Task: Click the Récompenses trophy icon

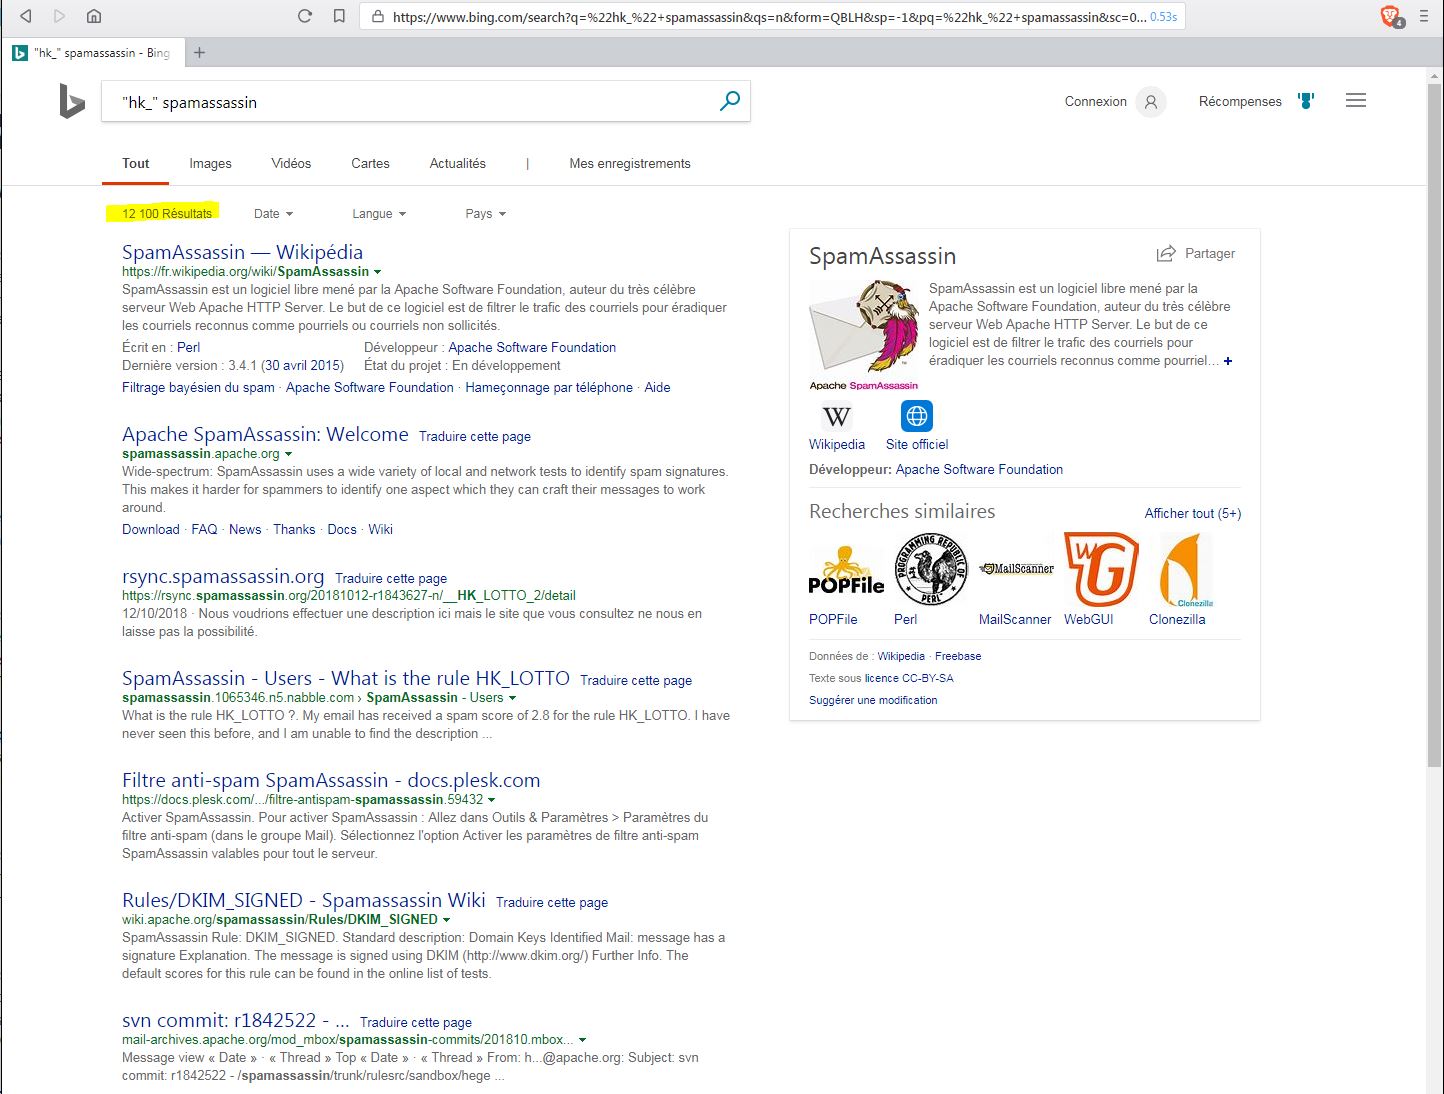Action: click(1306, 101)
